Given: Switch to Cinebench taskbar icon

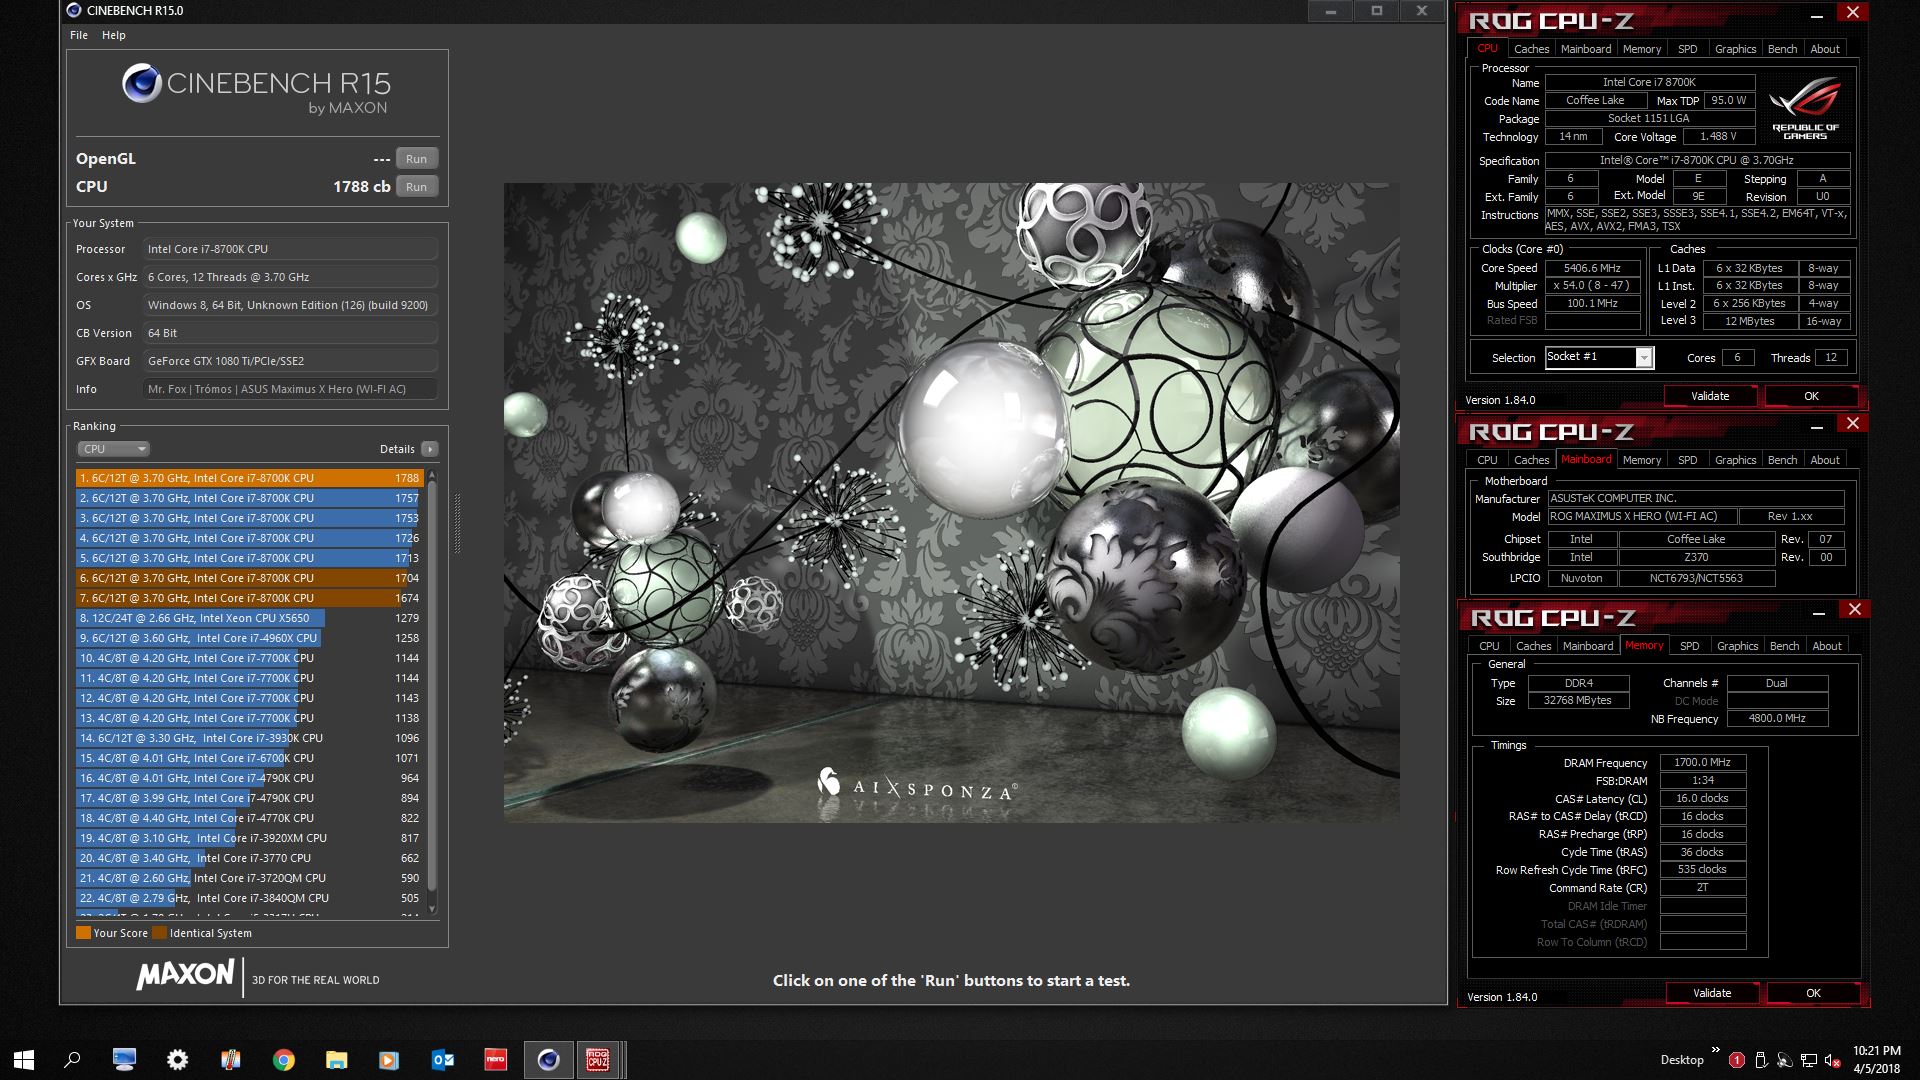Looking at the screenshot, I should (x=548, y=1060).
